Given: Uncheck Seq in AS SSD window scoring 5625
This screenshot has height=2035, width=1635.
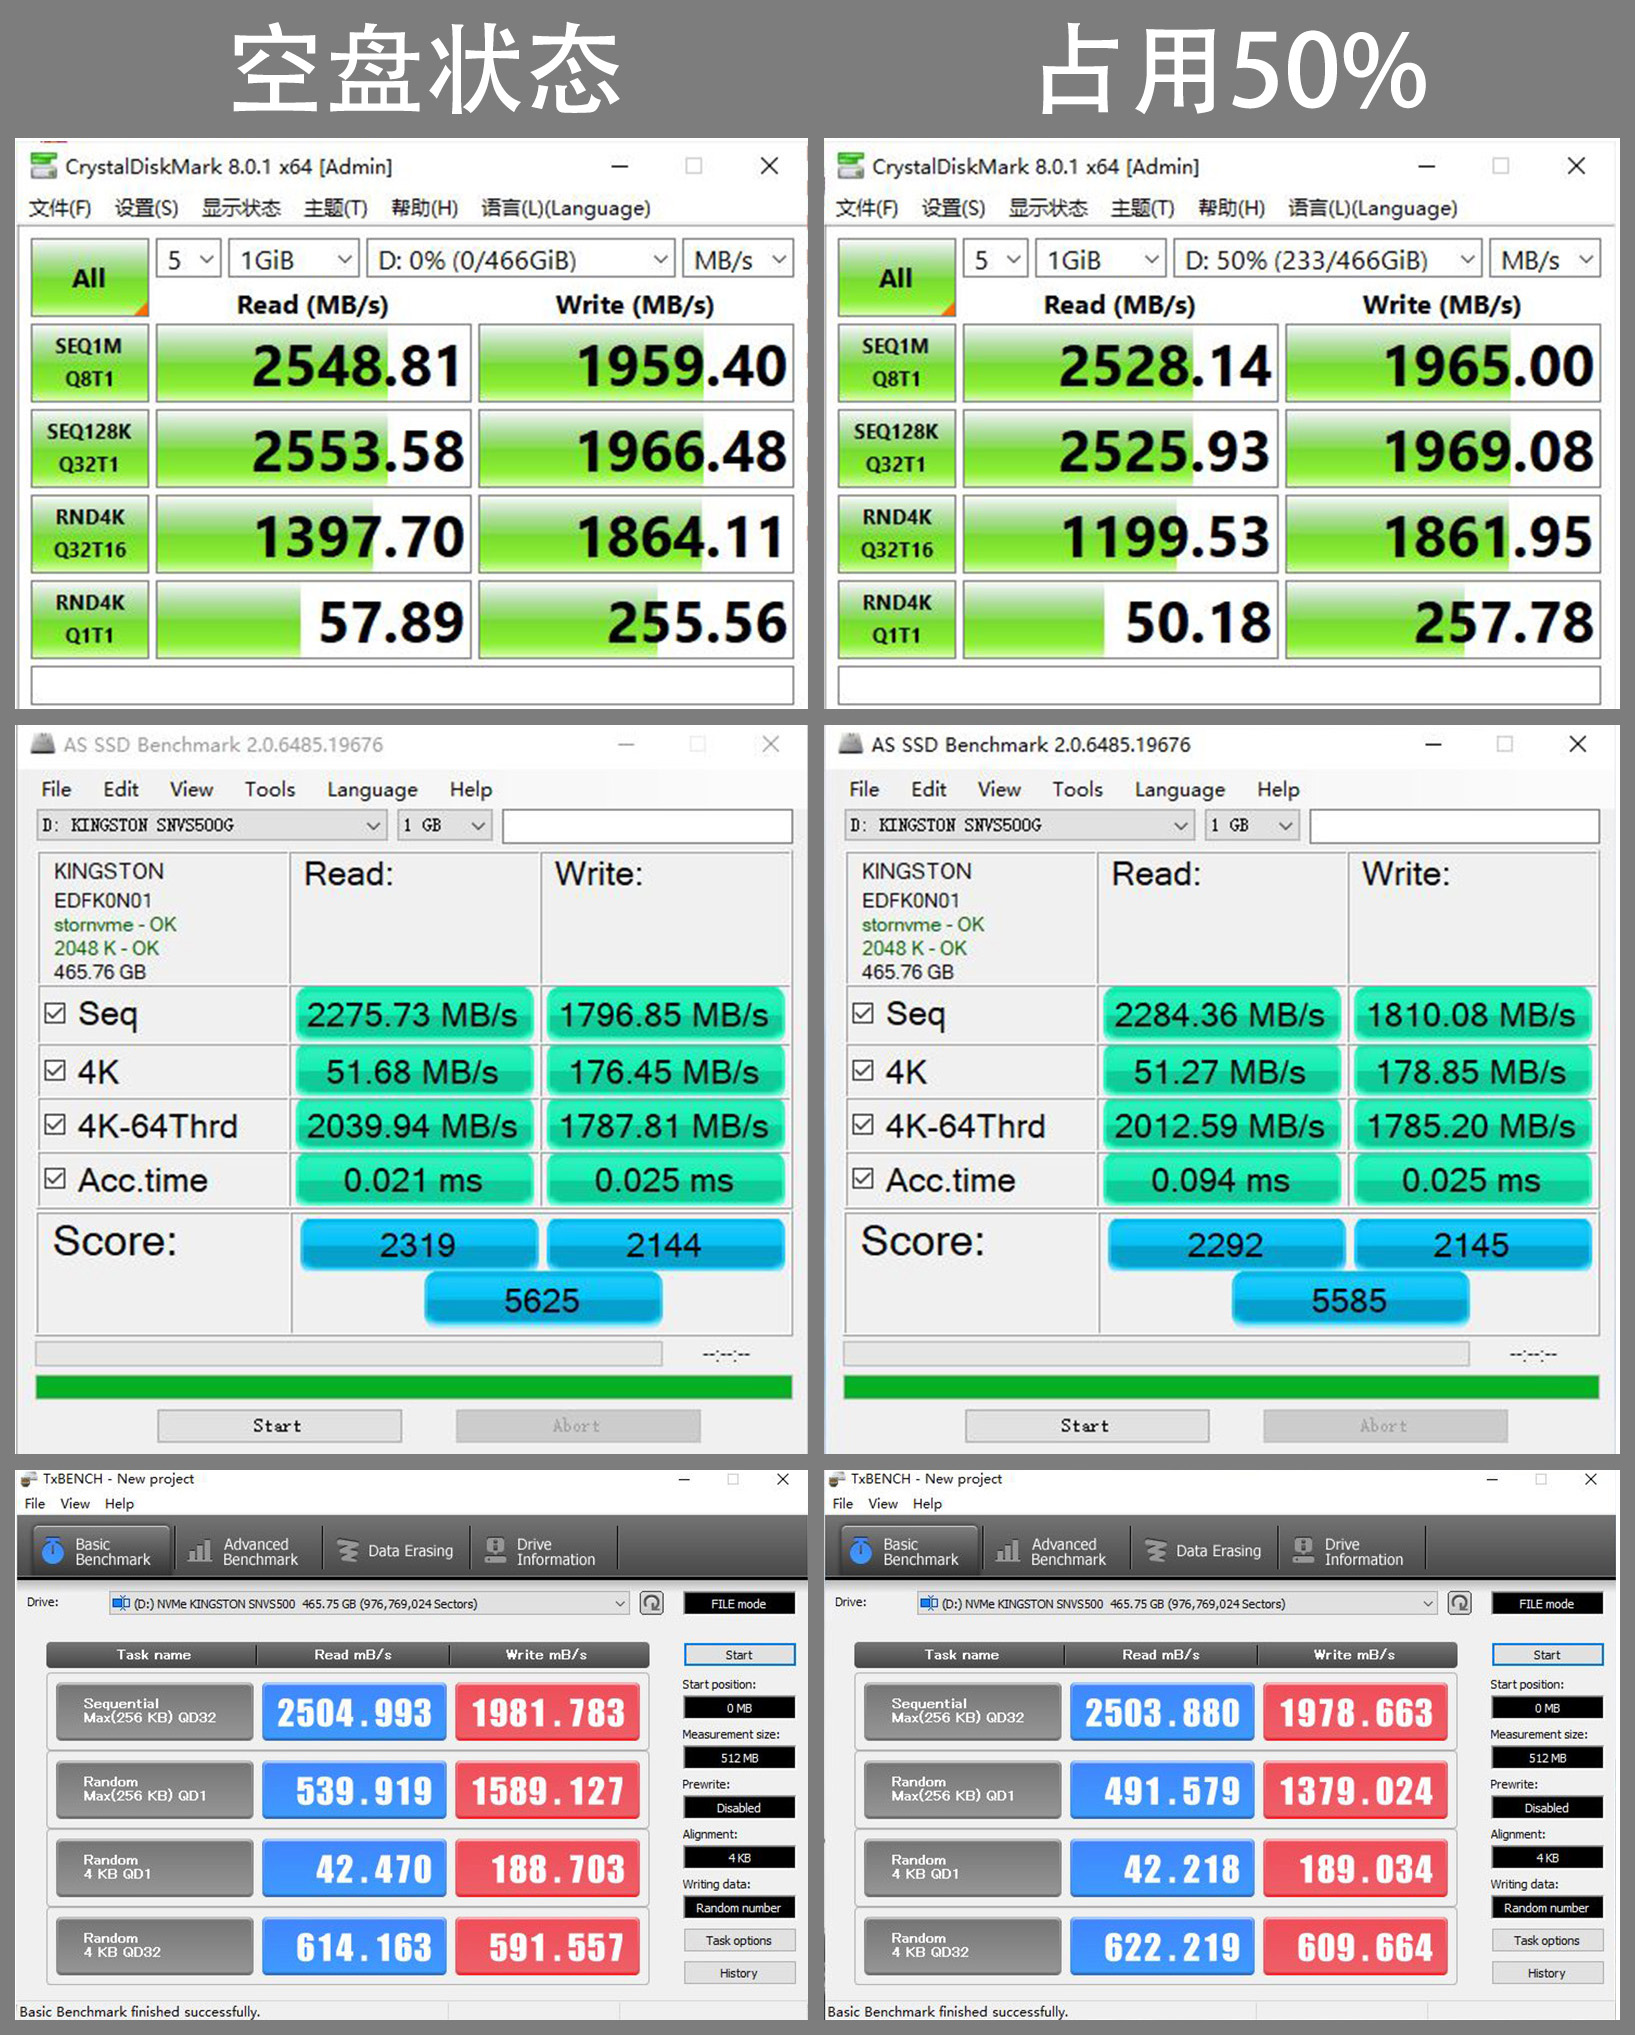Looking at the screenshot, I should [x=55, y=1013].
